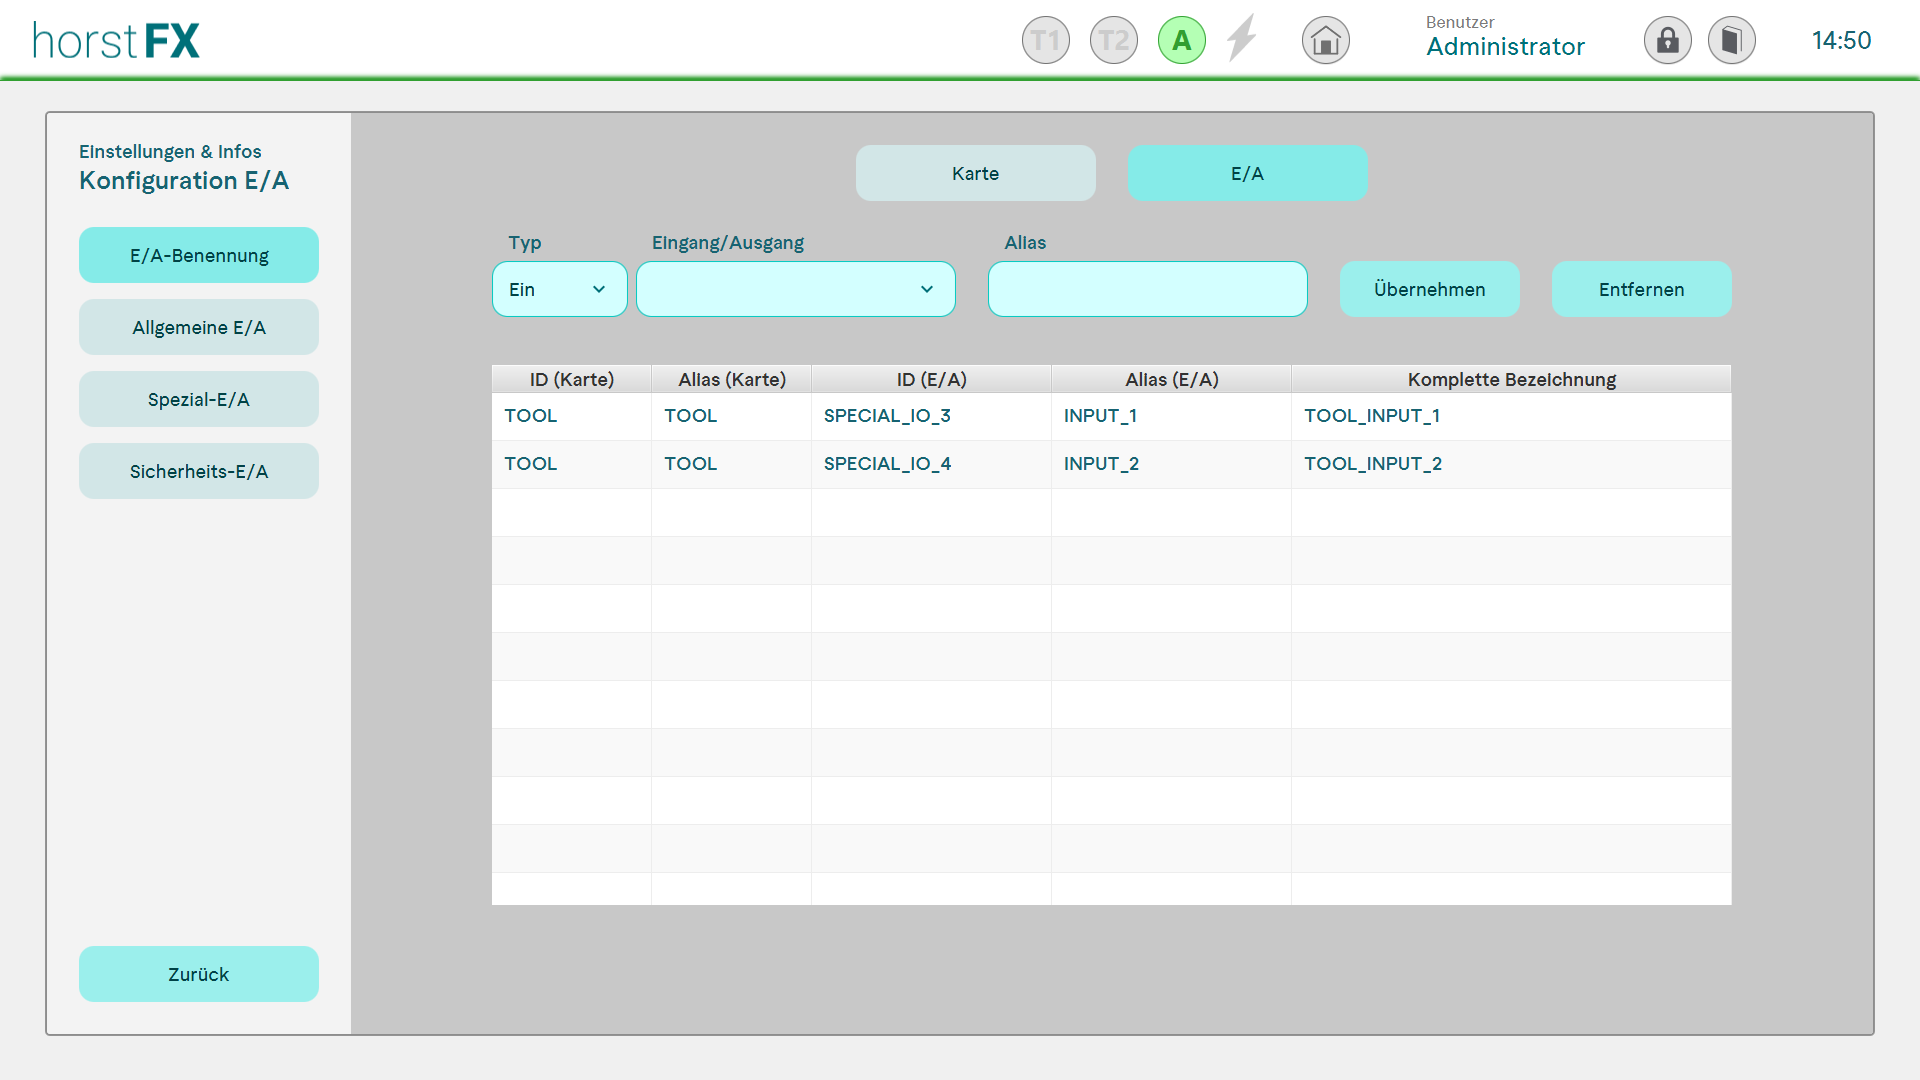This screenshot has height=1080, width=1920.
Task: Switch to the Karte tab
Action: click(x=975, y=173)
